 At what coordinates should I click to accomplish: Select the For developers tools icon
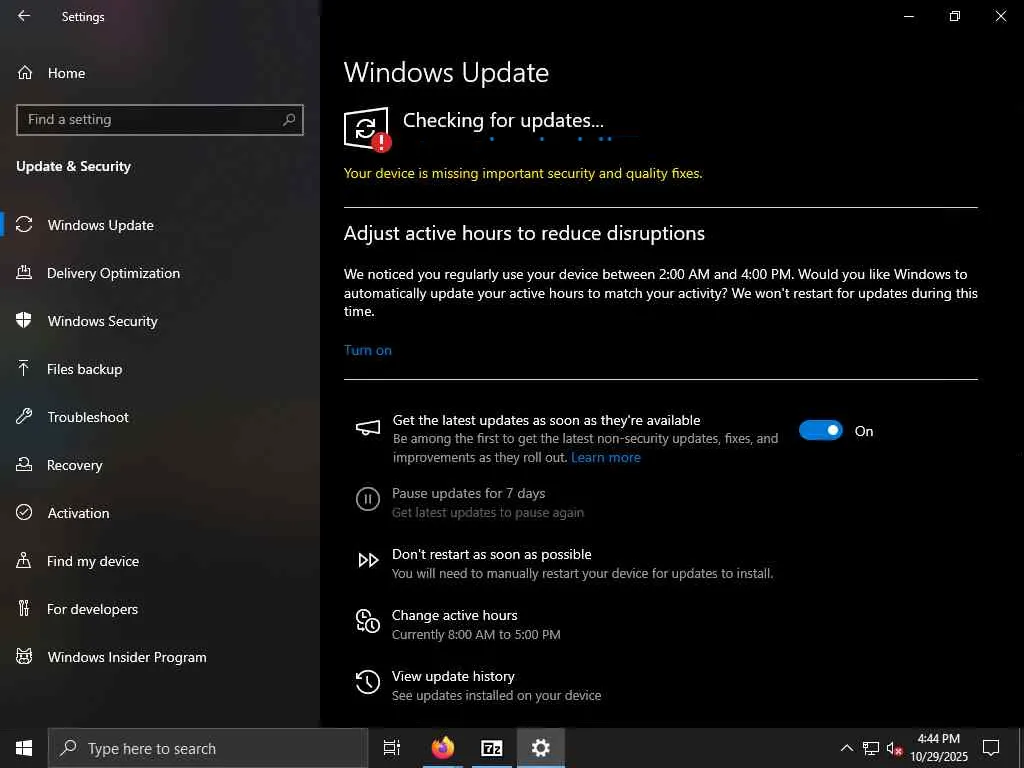pyautogui.click(x=24, y=609)
